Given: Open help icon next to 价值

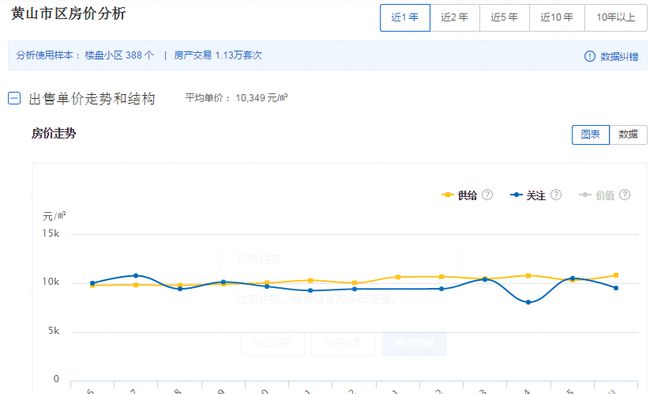Looking at the screenshot, I should pyautogui.click(x=625, y=195).
